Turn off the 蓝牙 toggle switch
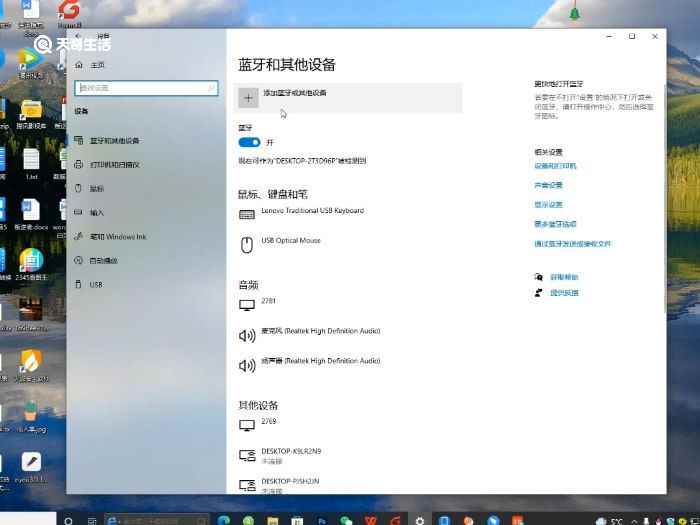 (249, 142)
